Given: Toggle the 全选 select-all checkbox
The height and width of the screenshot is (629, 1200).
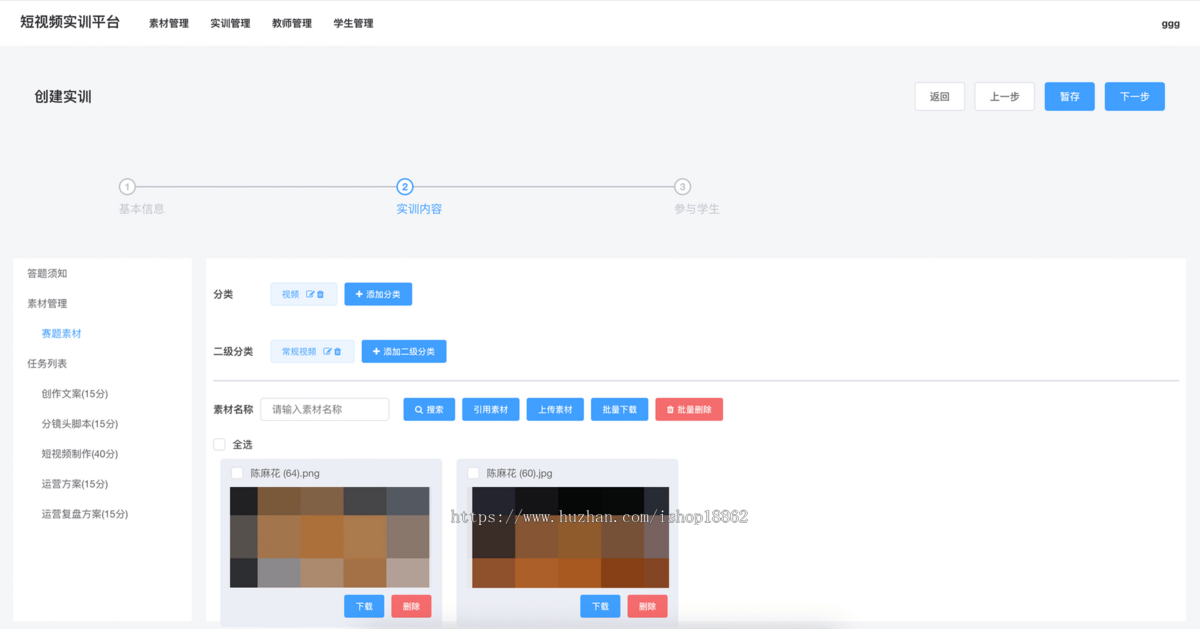Looking at the screenshot, I should (x=220, y=444).
